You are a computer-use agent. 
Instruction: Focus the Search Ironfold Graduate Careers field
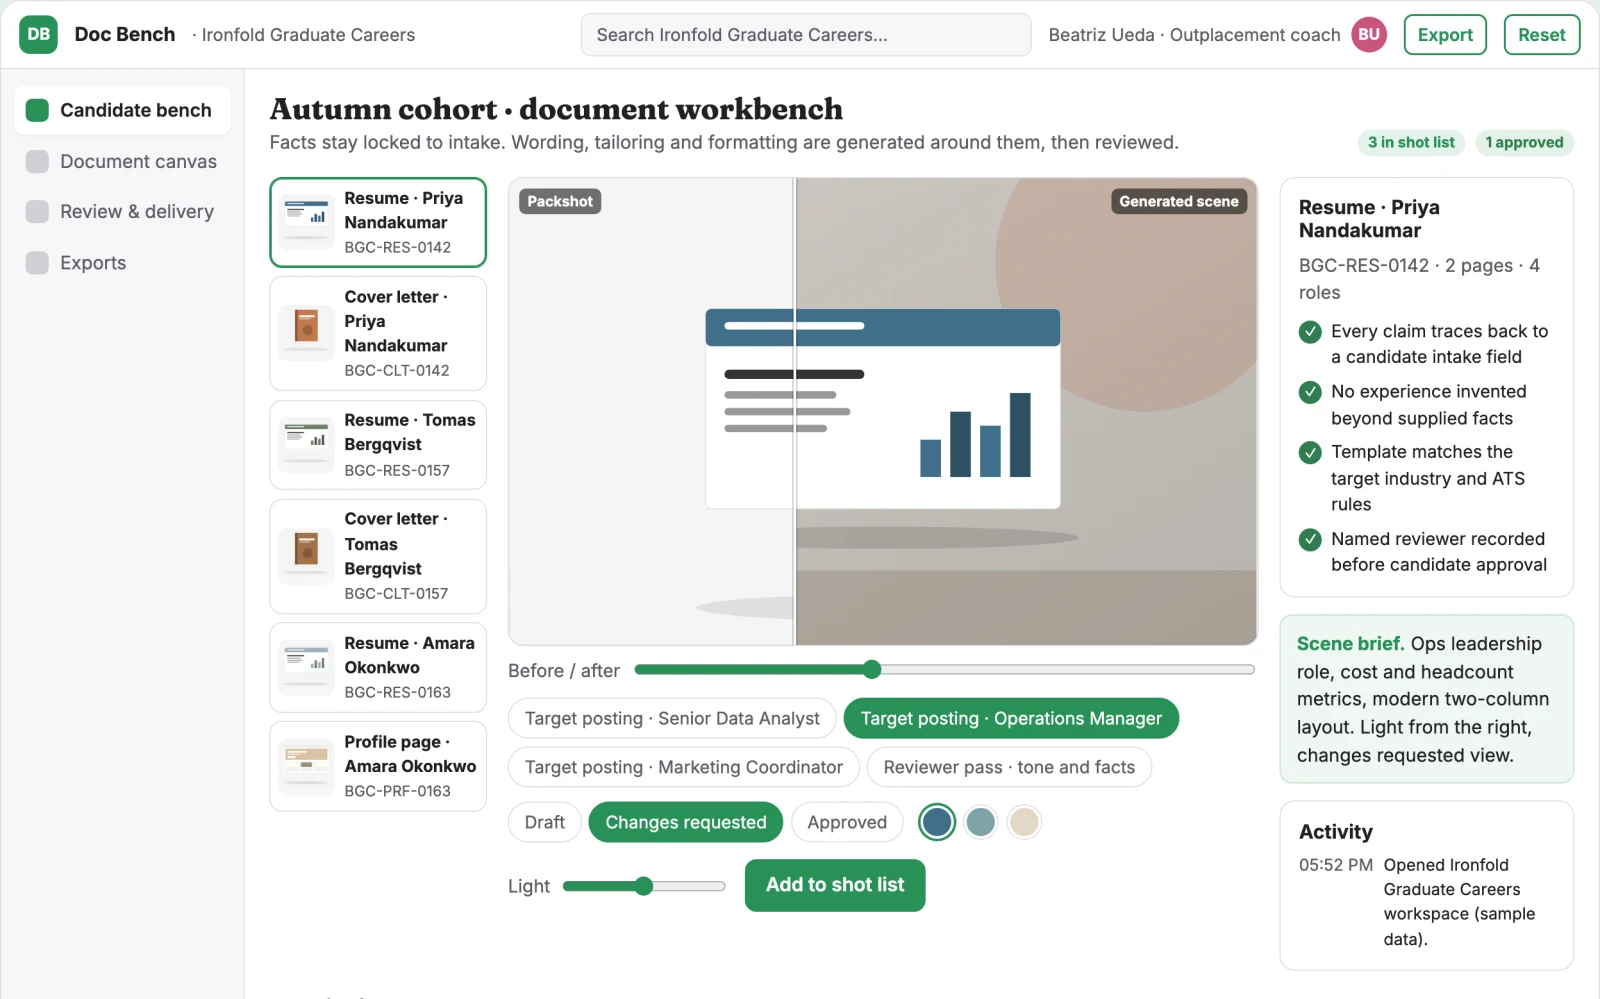point(806,35)
